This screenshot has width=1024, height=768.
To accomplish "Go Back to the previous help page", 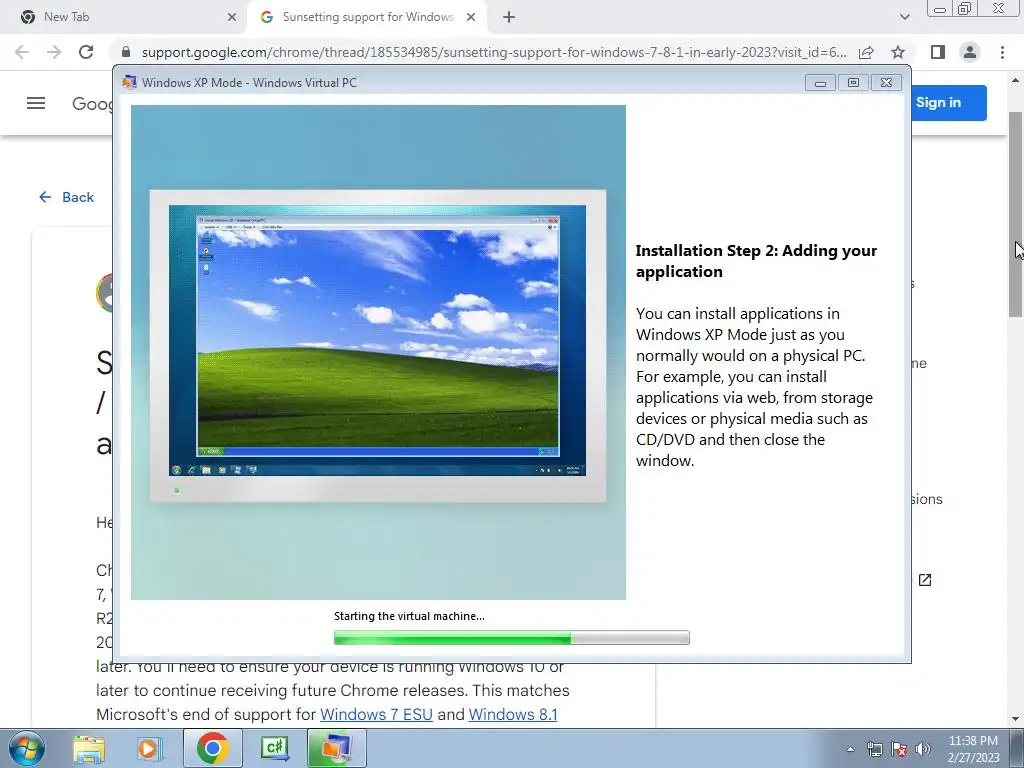I will (x=66, y=197).
